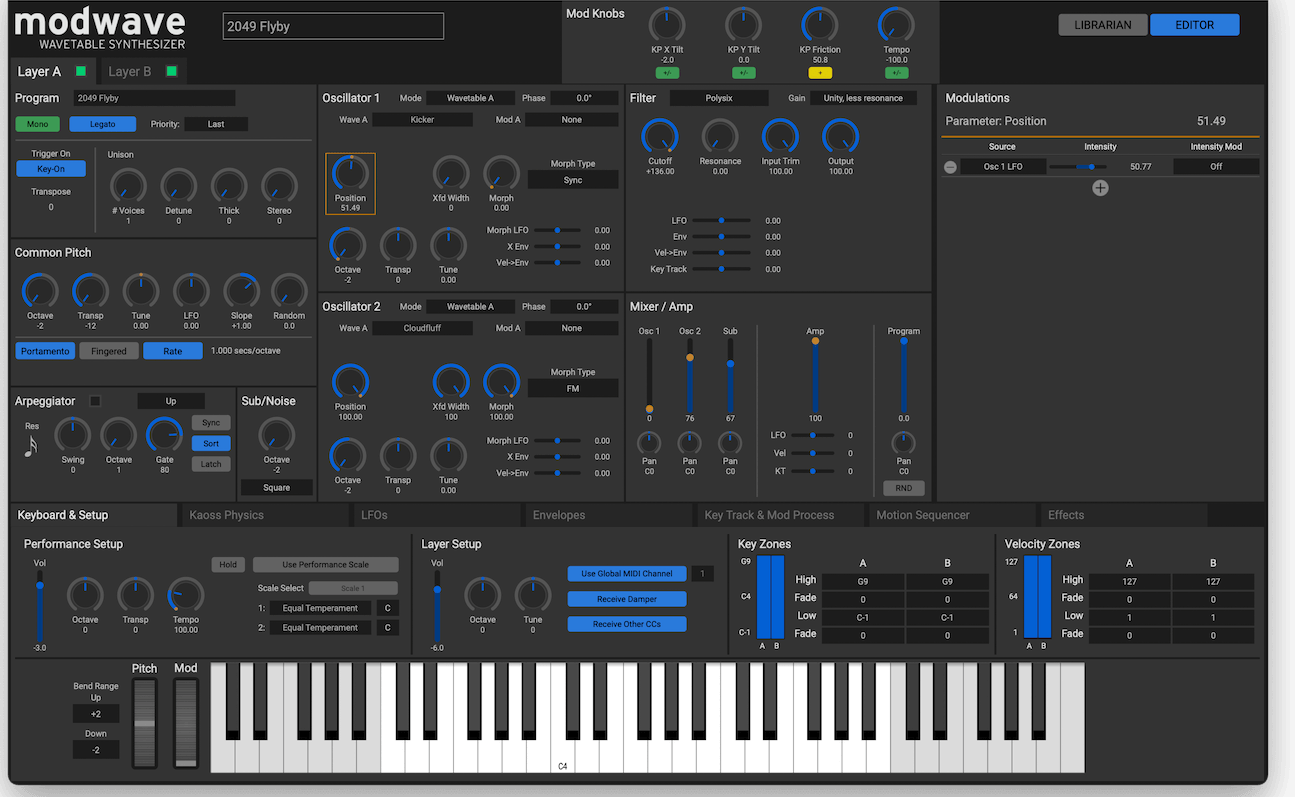This screenshot has width=1295, height=797.
Task: Click the Osc 2 Pan knob in Mixer
Action: [x=690, y=443]
